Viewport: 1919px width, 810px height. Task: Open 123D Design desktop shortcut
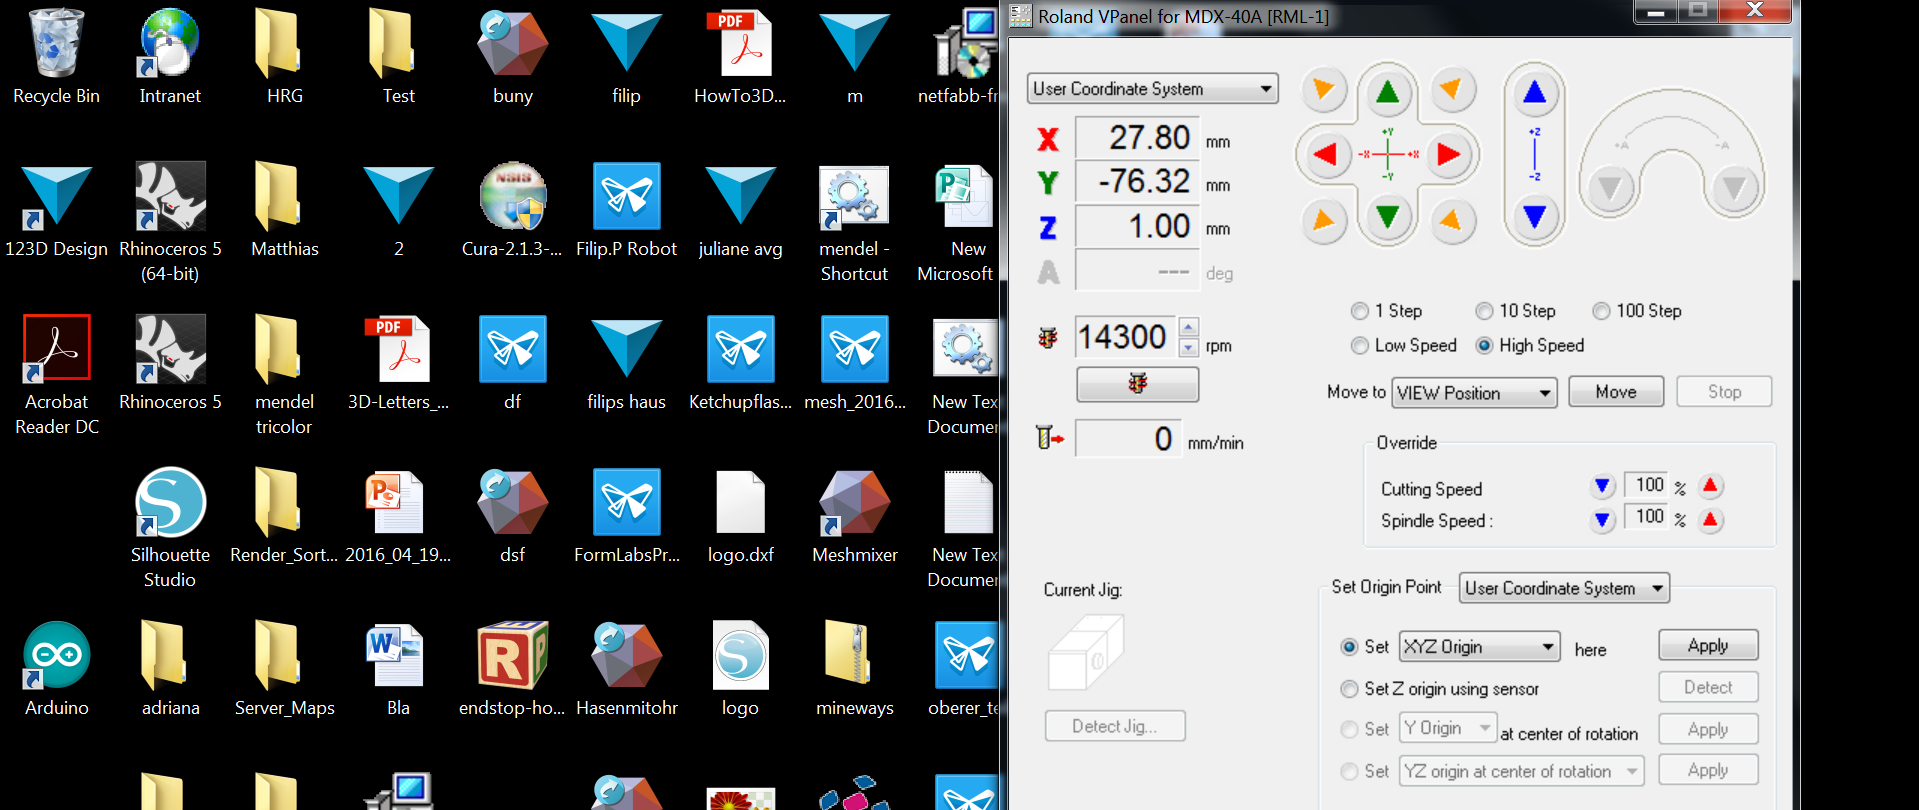tap(56, 210)
